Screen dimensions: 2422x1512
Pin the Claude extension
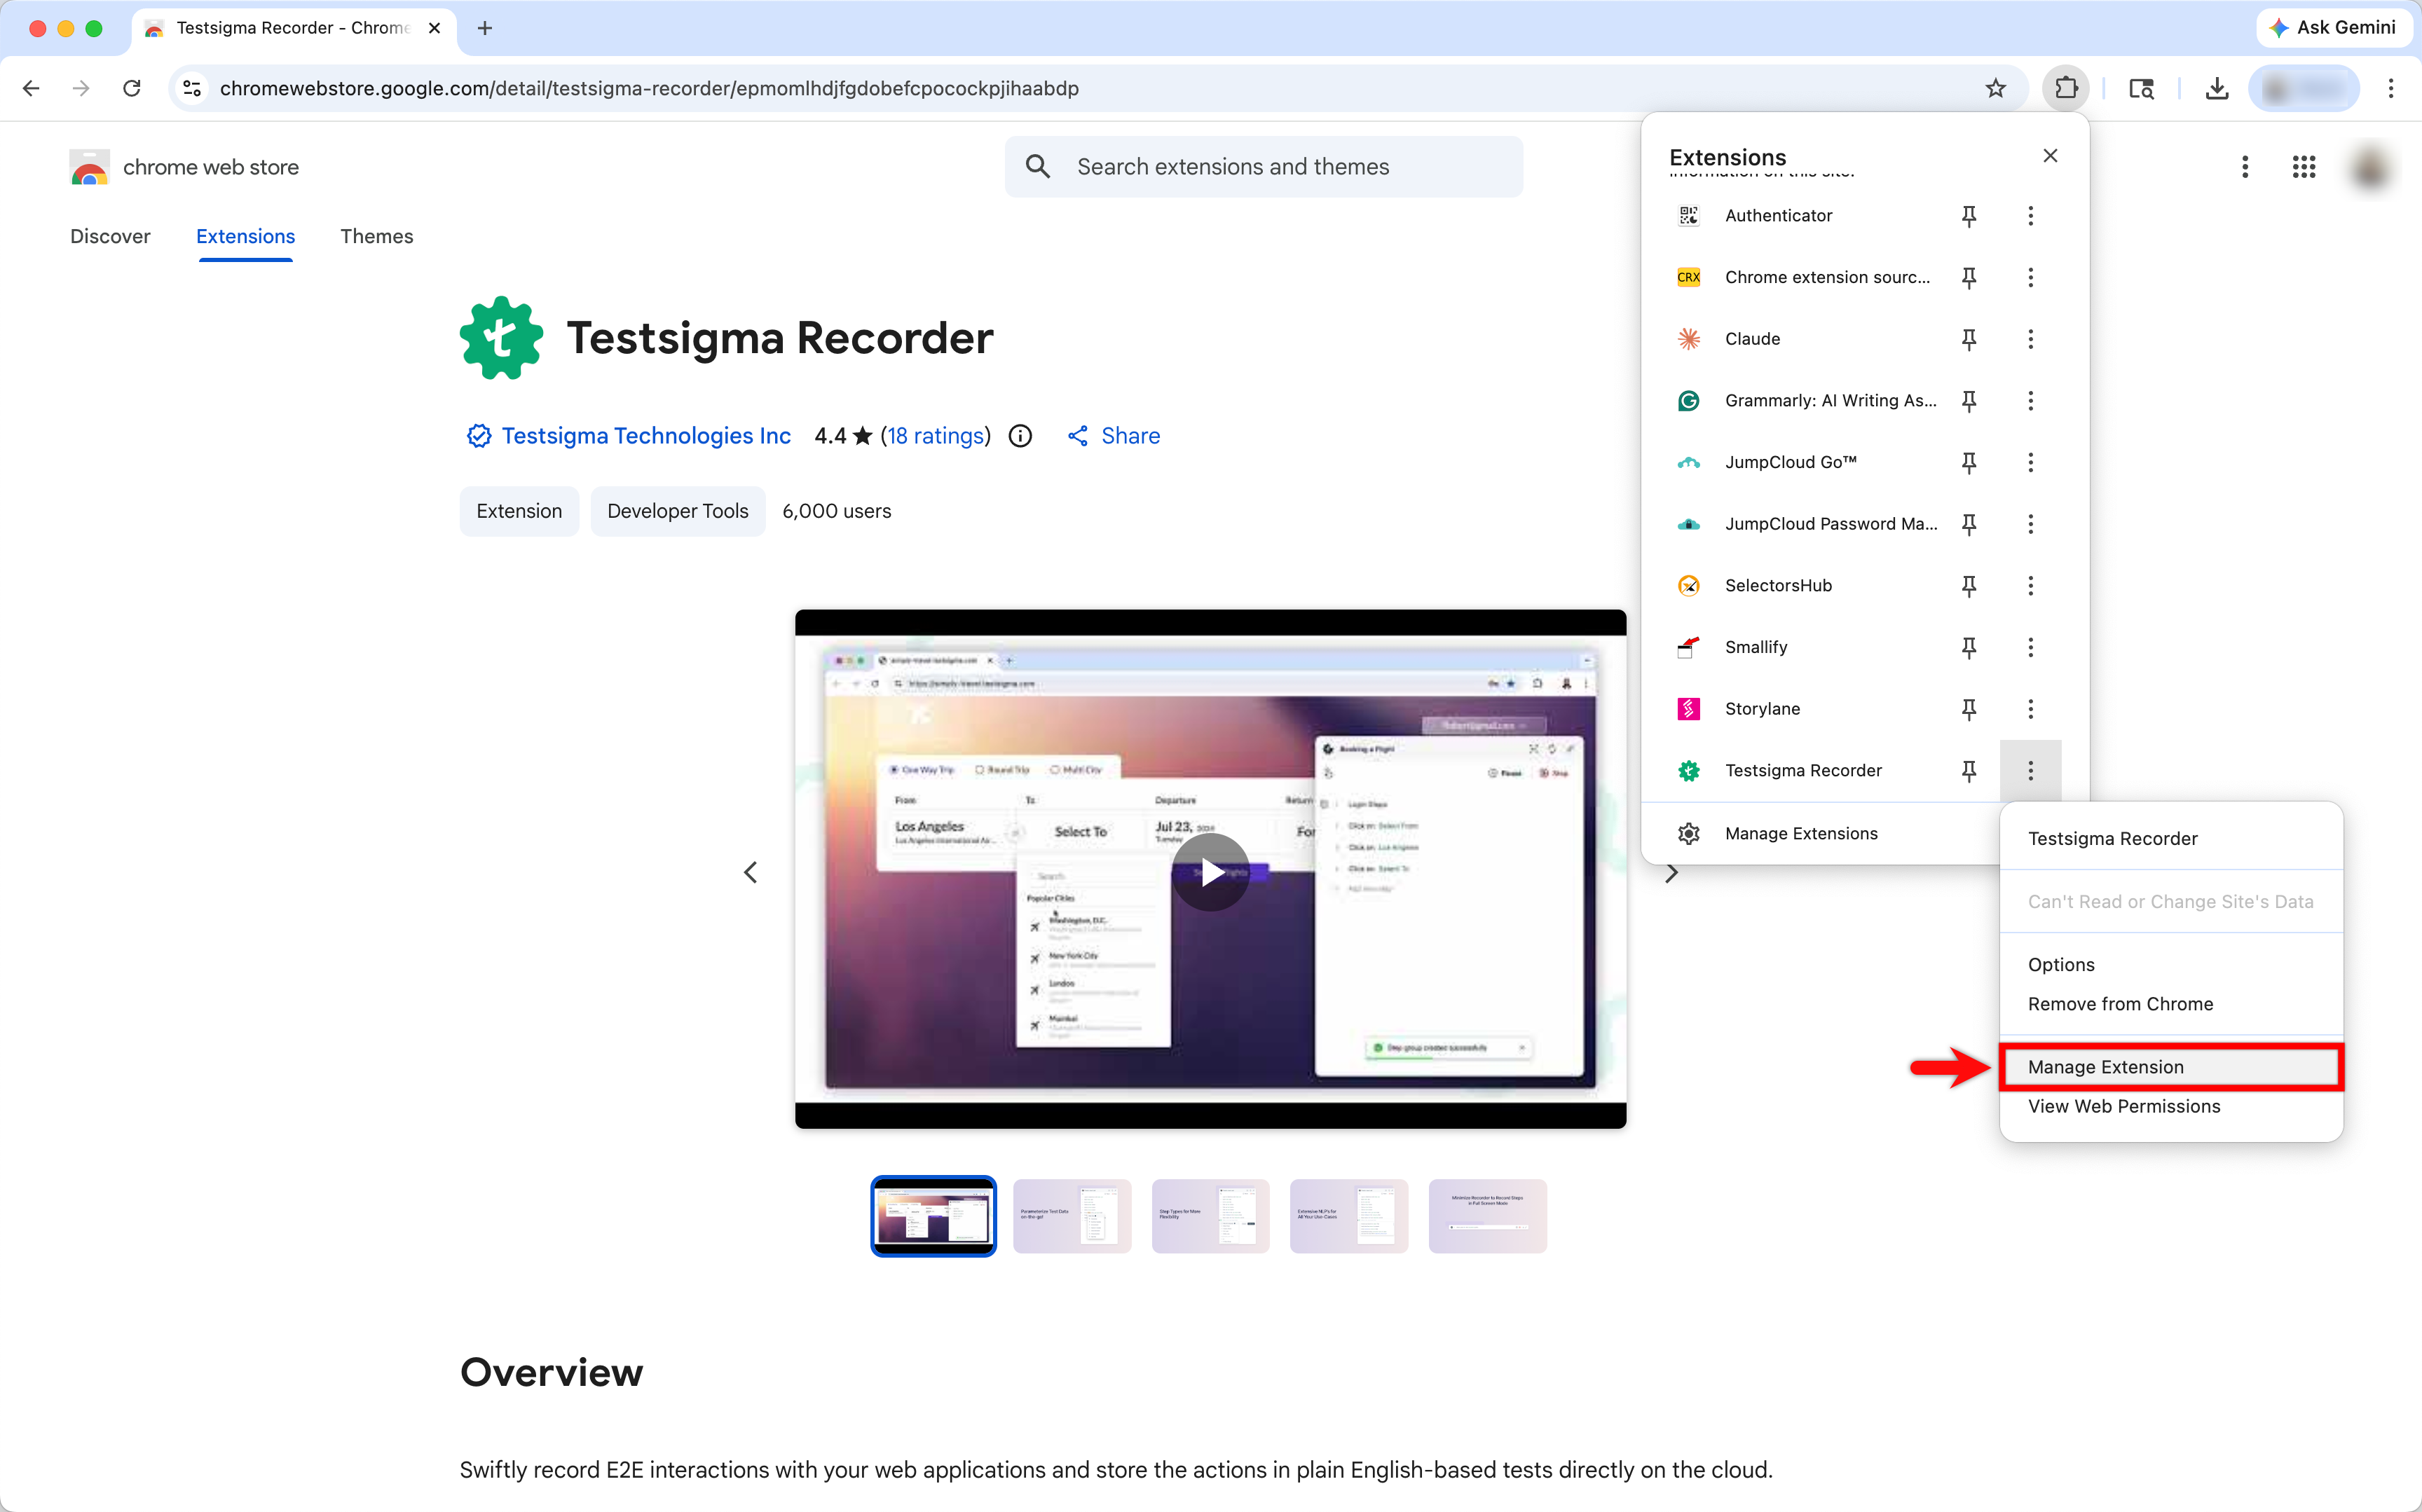[x=1969, y=339]
